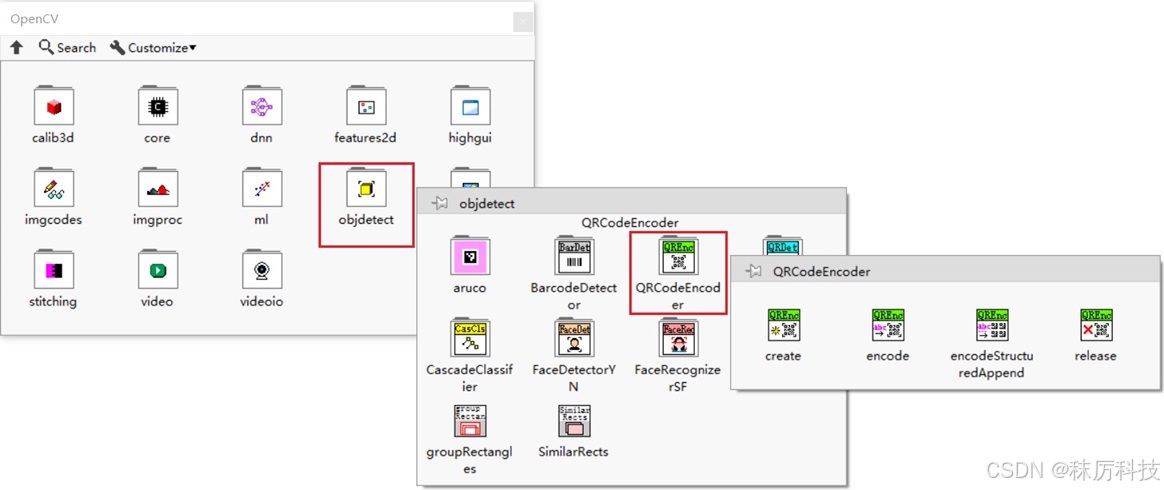1164x490 pixels.
Task: Pin the QRCodeEncoder palette open
Action: coord(754,272)
